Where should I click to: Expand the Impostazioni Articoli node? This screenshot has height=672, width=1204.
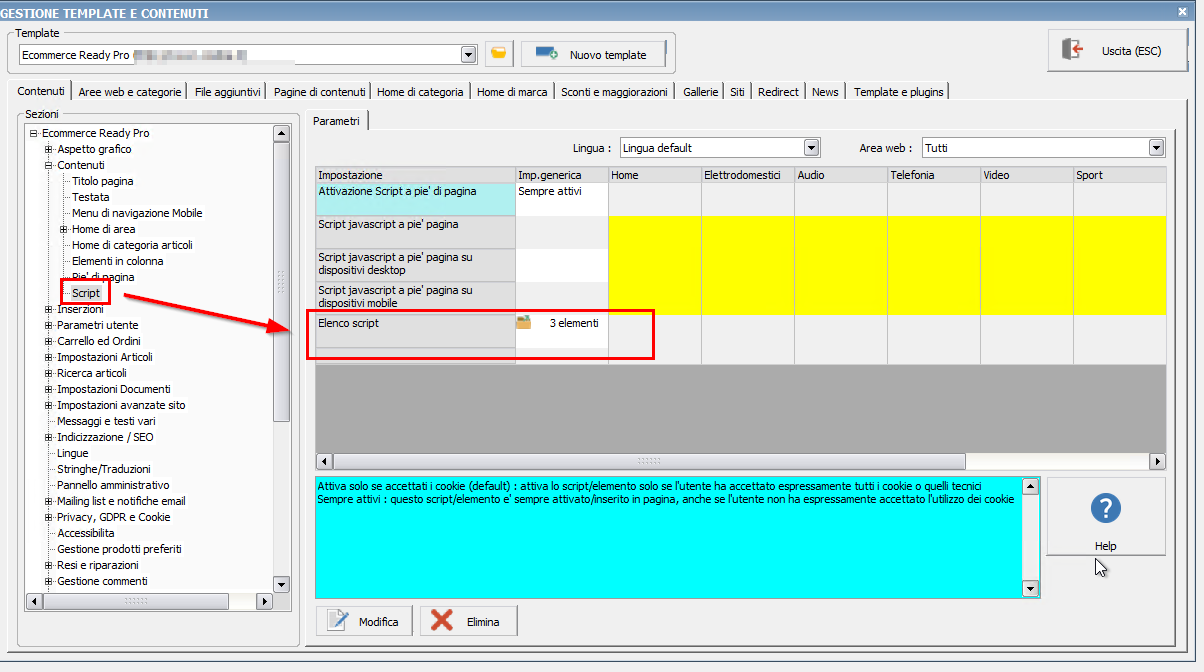coord(49,357)
